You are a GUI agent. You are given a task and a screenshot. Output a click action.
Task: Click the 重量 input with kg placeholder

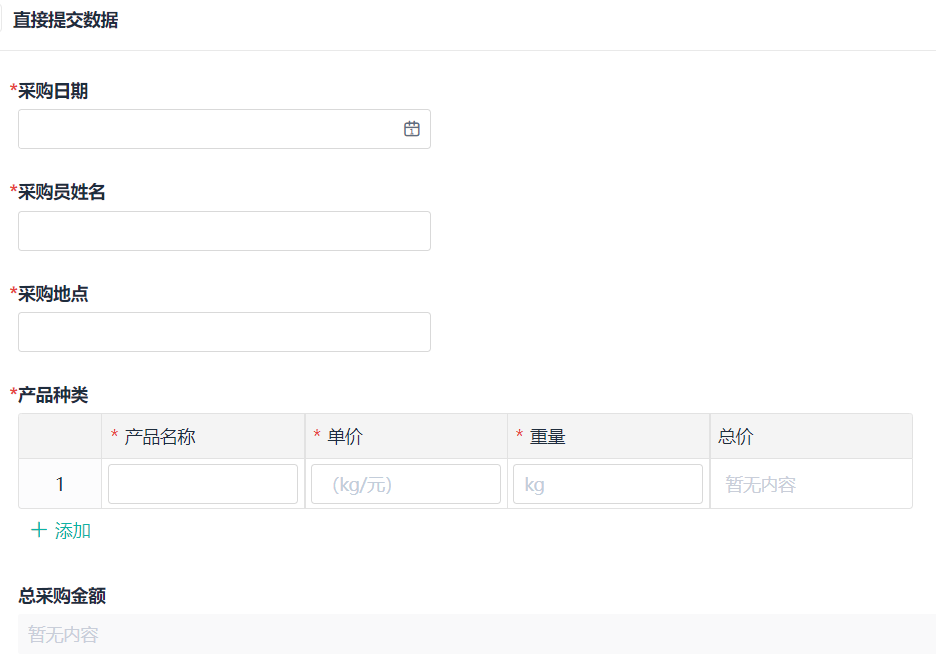point(607,484)
